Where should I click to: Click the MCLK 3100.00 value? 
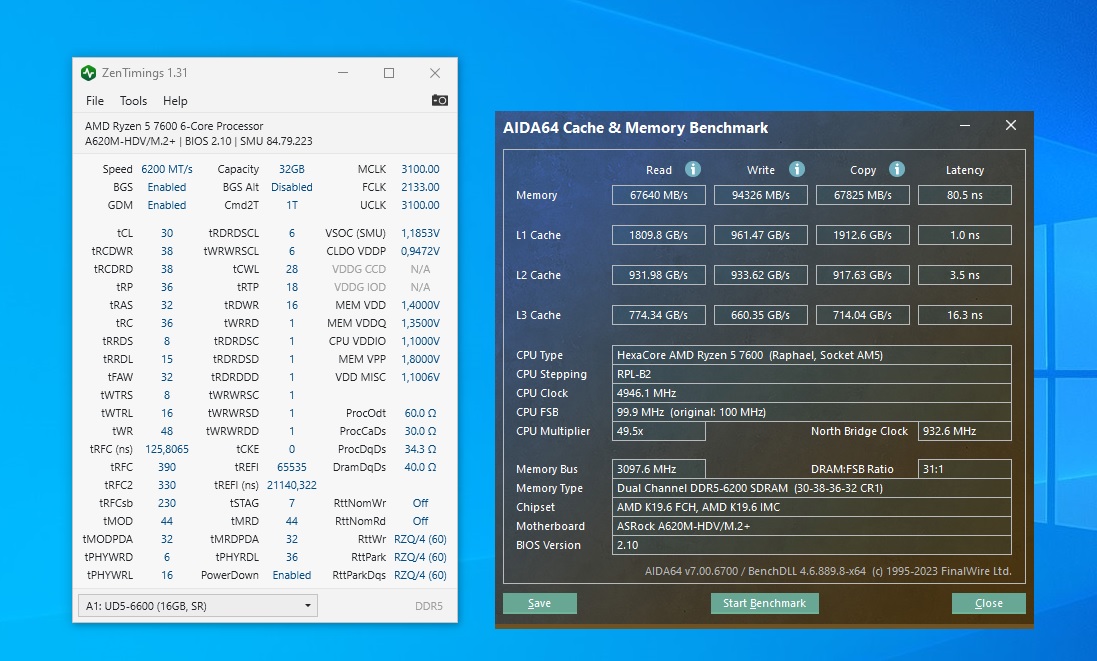pyautogui.click(x=420, y=169)
